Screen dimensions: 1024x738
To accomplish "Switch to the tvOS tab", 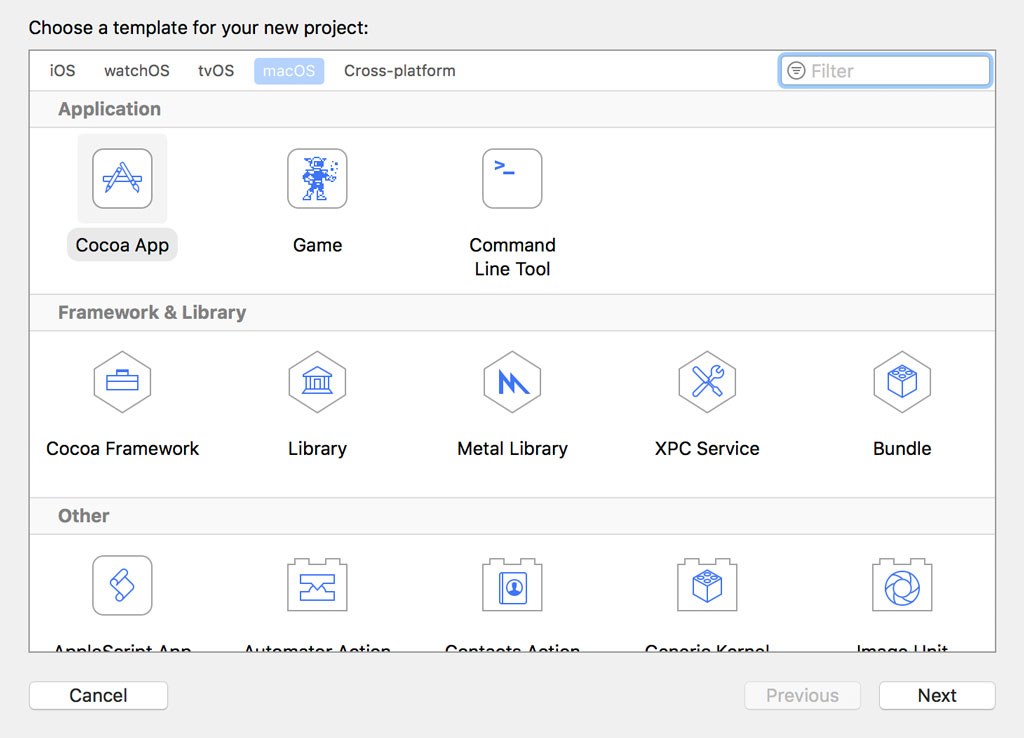I will click(x=215, y=71).
